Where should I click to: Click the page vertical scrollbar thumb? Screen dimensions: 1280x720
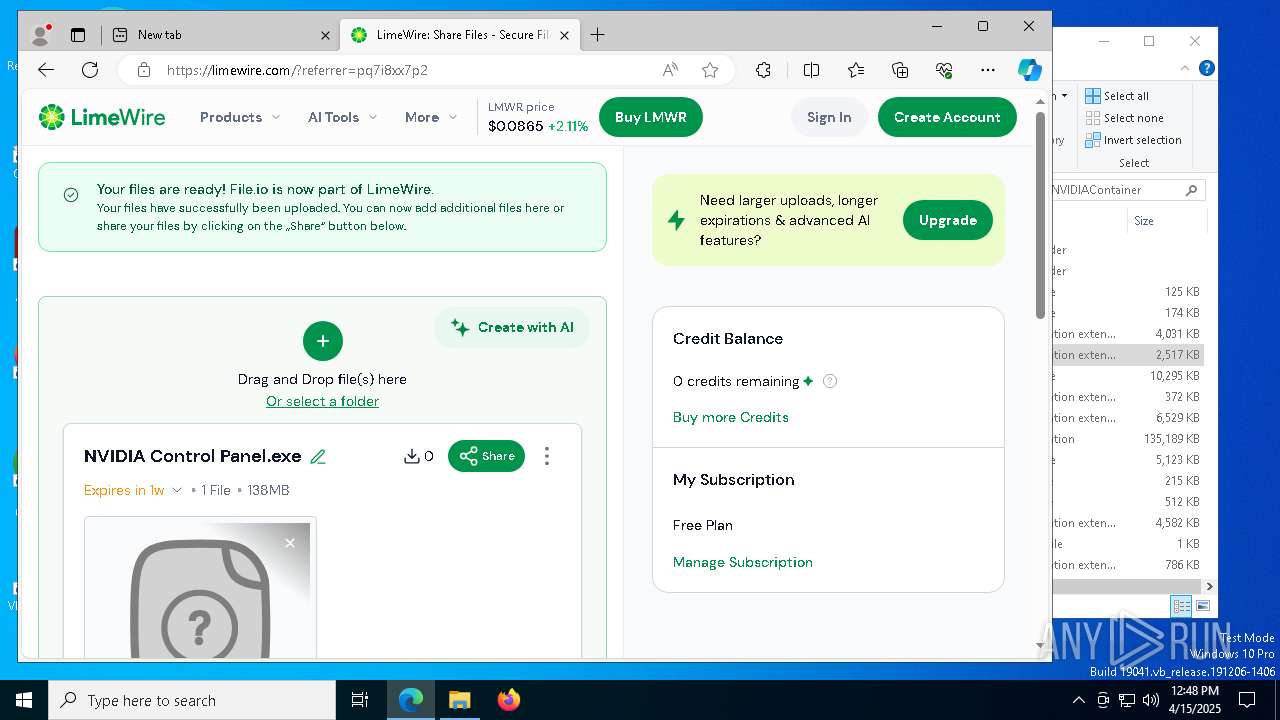[1040, 216]
